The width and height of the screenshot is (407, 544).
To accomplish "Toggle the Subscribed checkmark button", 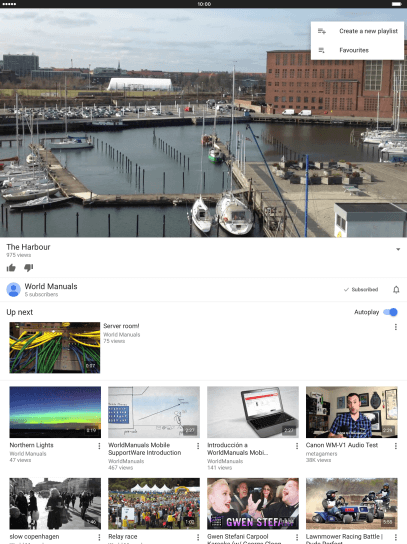I will 361,290.
